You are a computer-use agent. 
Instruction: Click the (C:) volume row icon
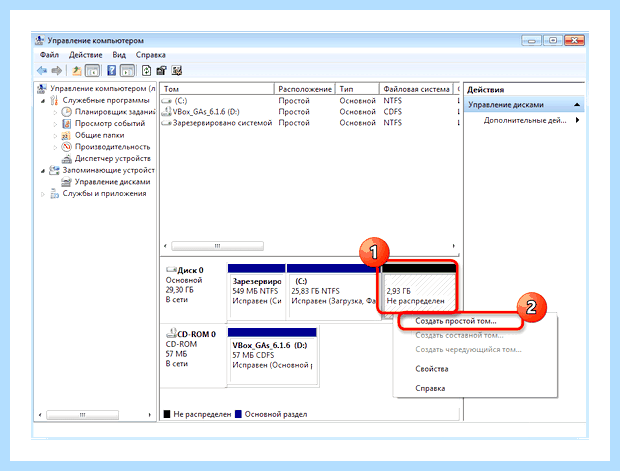[x=167, y=101]
